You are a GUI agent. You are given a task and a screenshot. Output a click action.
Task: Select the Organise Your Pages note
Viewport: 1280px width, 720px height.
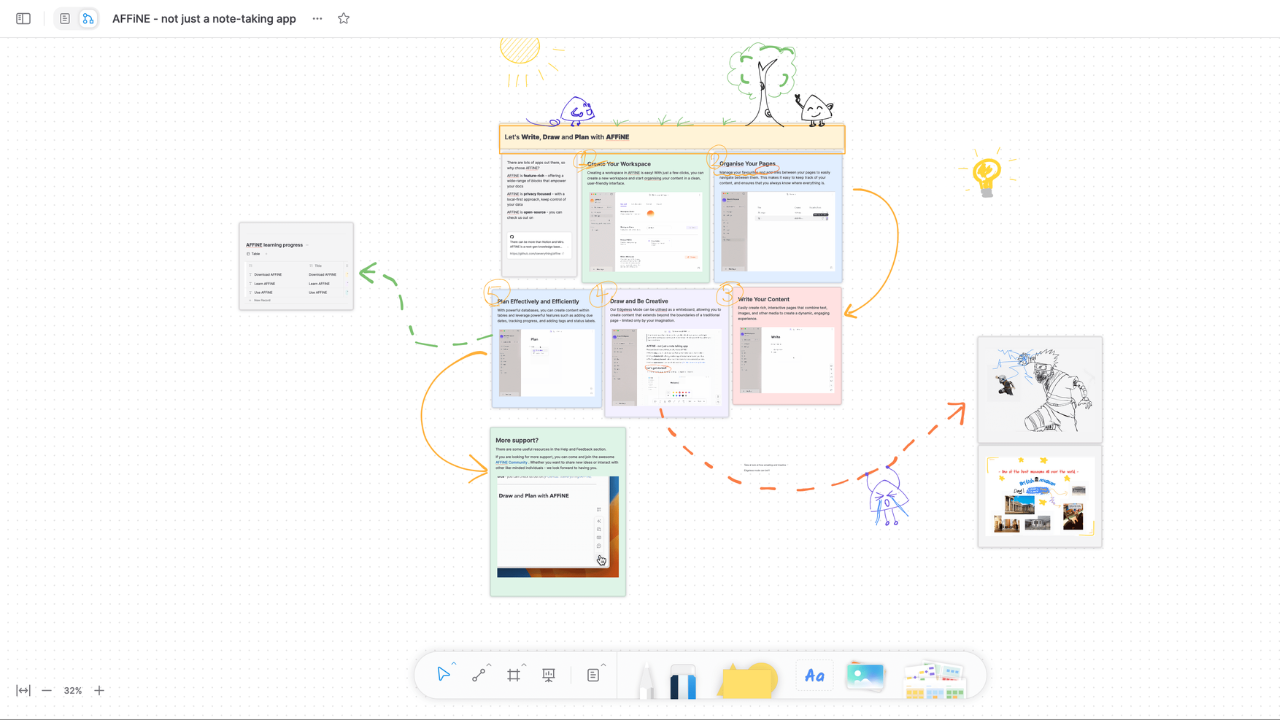[x=778, y=218]
